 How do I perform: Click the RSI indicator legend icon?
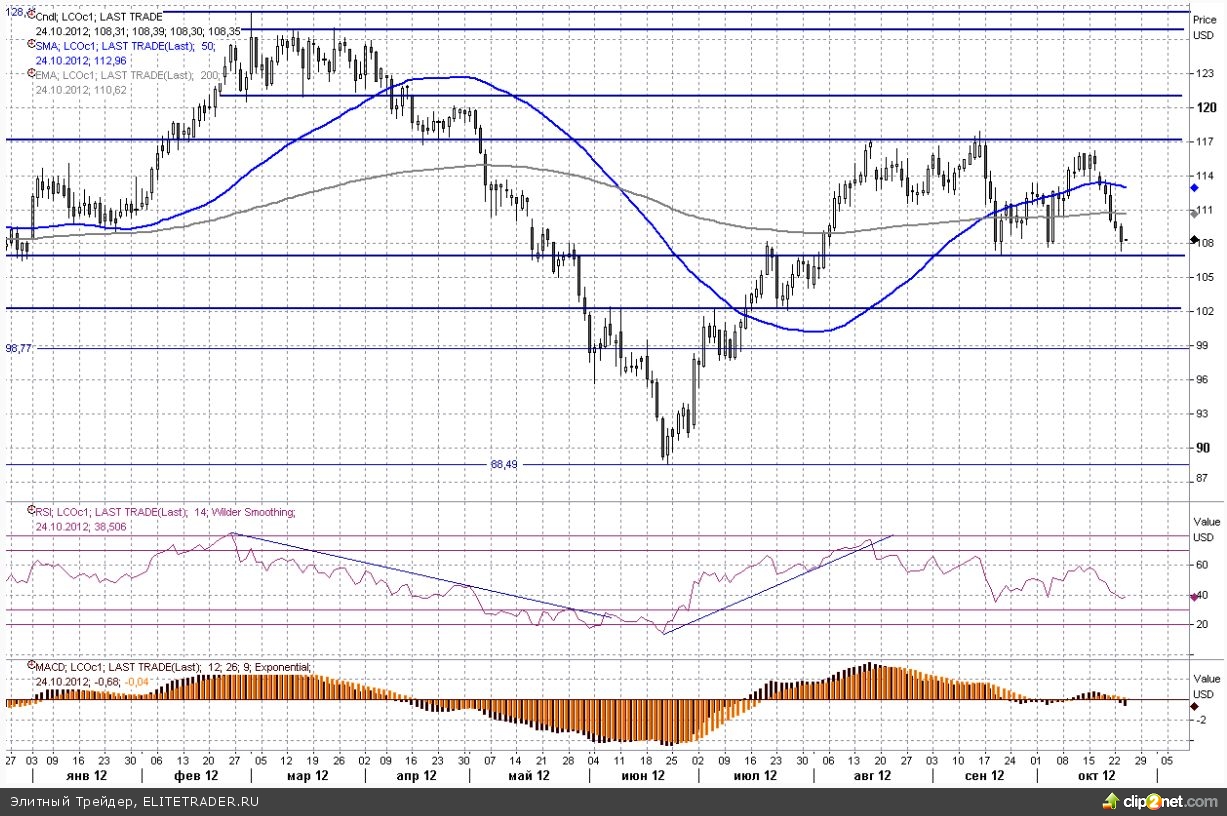click(31, 511)
